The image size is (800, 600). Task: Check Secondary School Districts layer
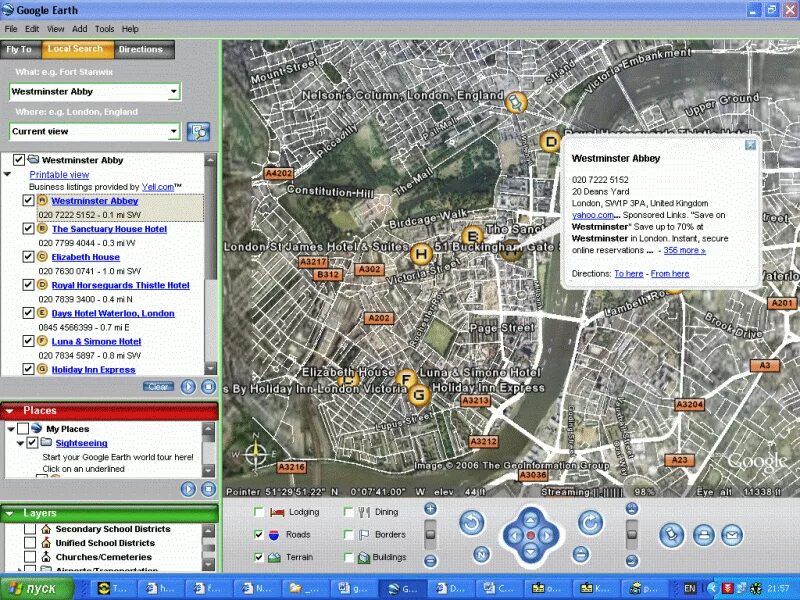point(30,529)
